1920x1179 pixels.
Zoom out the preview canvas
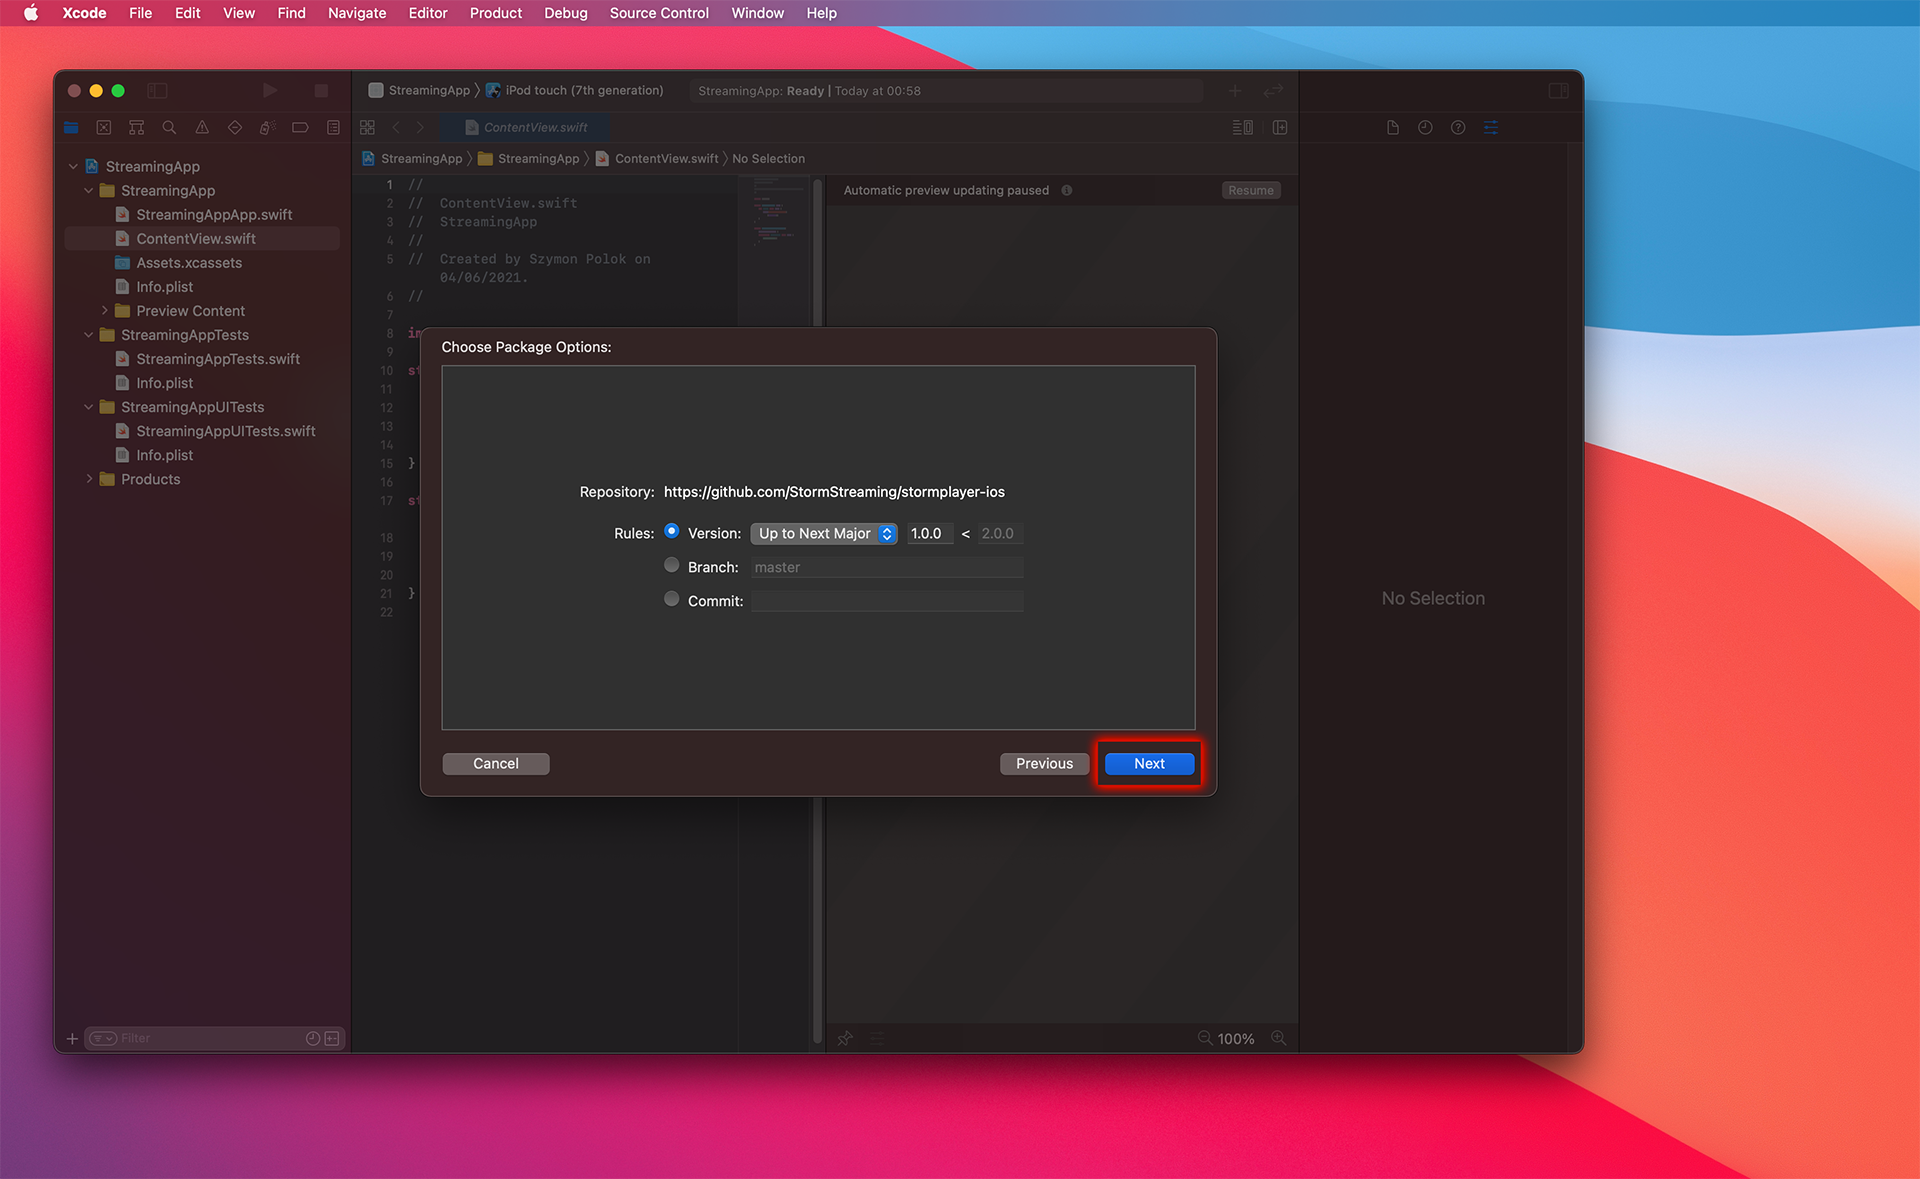coord(1205,1038)
